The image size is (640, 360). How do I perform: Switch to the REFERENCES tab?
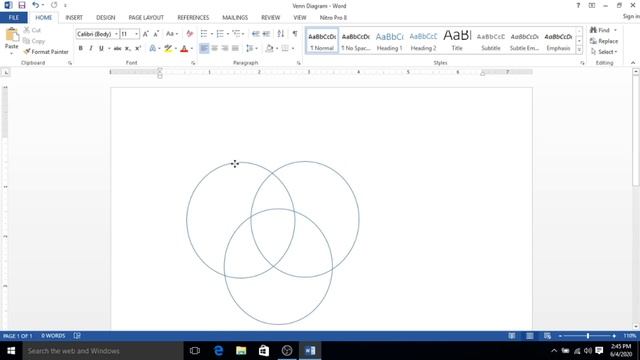pos(193,18)
